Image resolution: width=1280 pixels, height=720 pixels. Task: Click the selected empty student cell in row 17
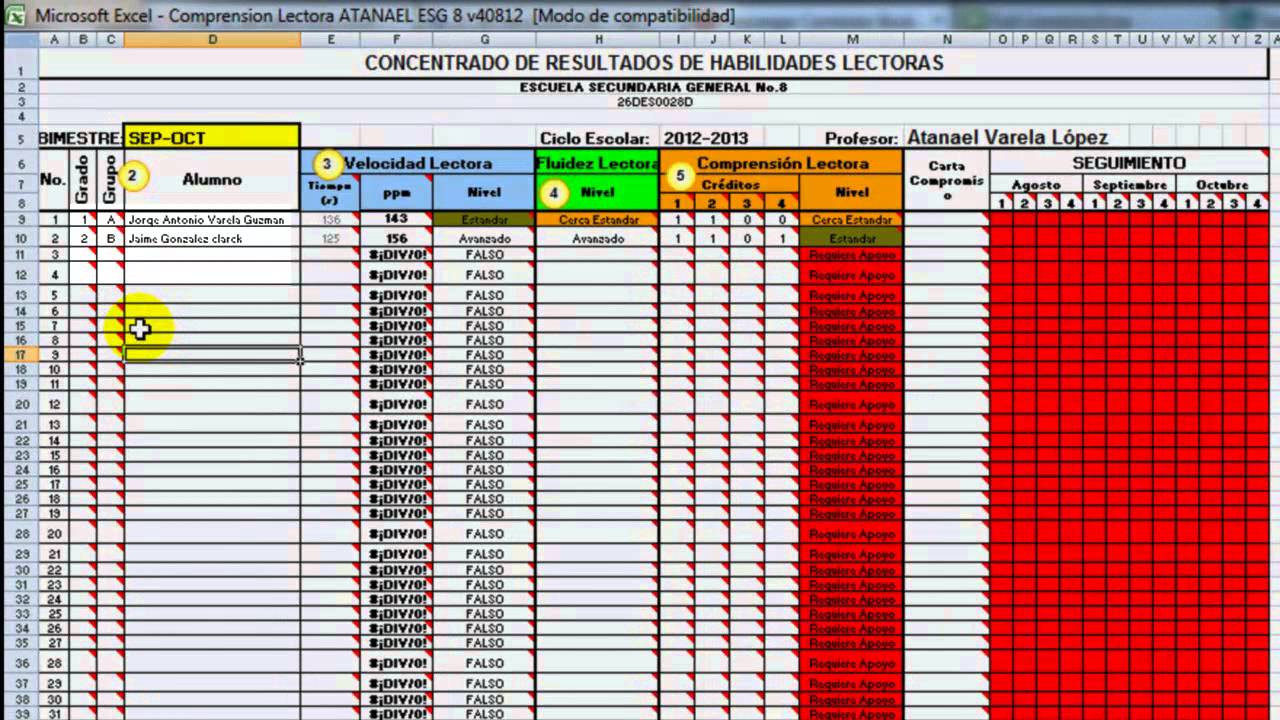pyautogui.click(x=212, y=355)
